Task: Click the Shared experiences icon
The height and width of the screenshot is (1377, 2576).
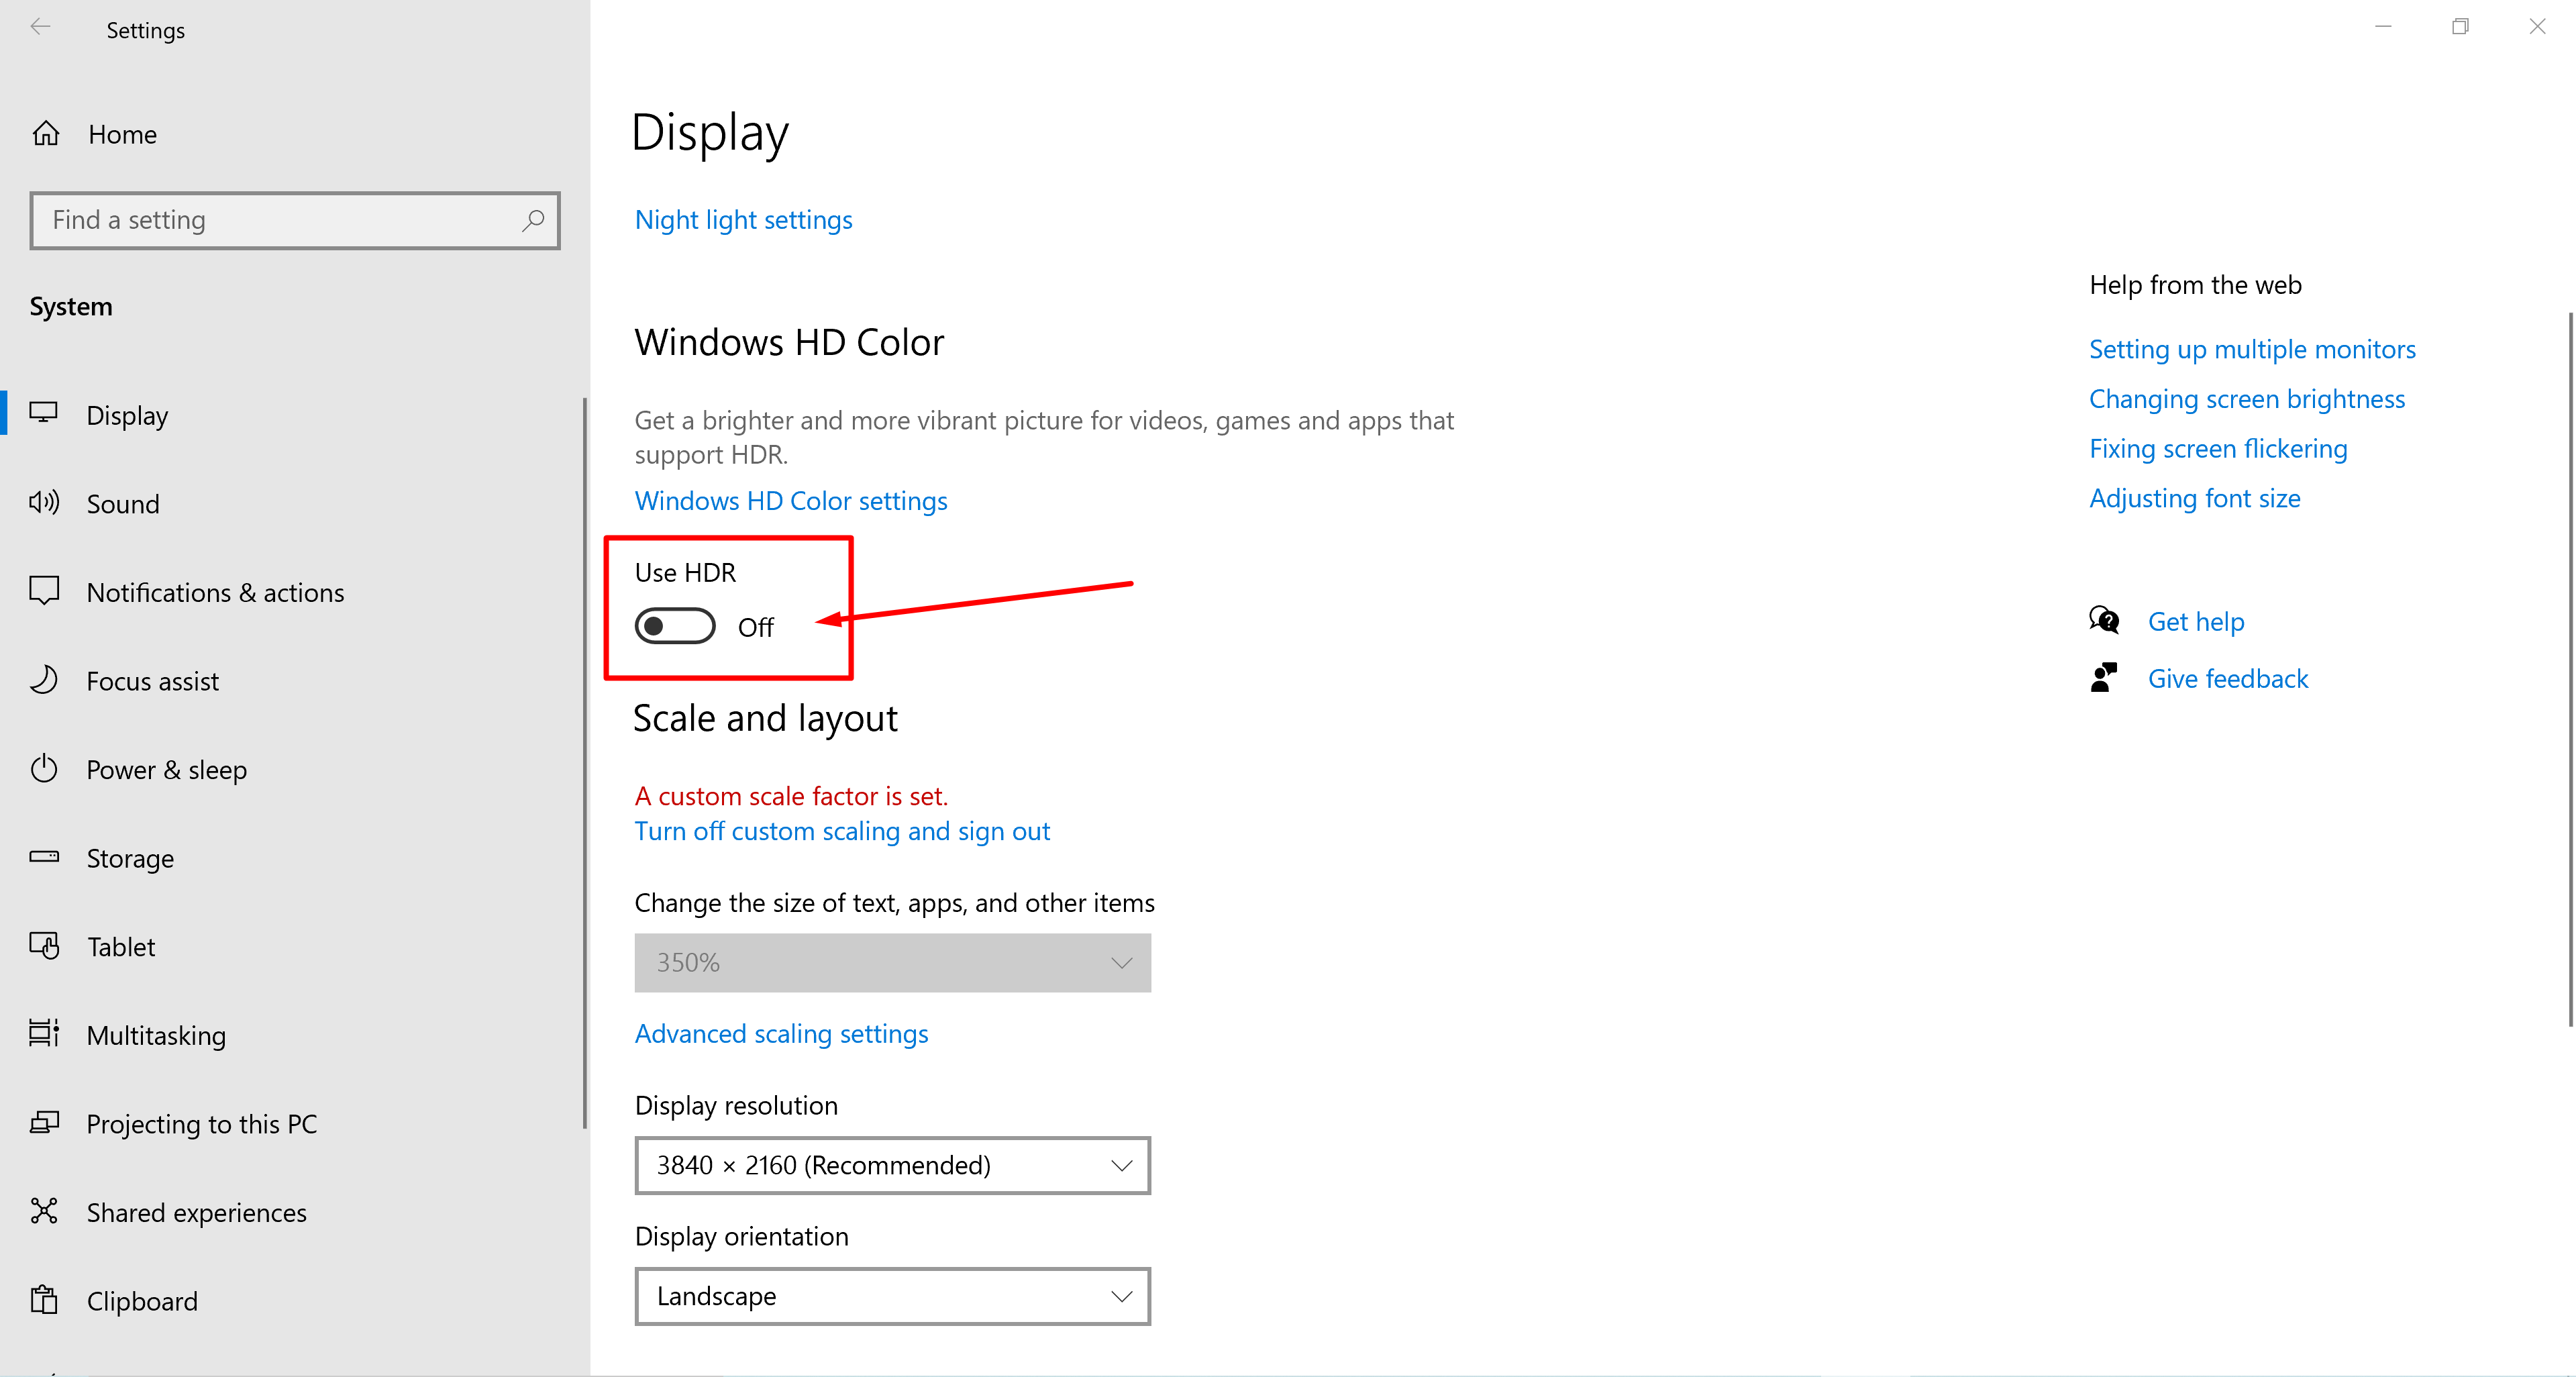Action: click(44, 1211)
